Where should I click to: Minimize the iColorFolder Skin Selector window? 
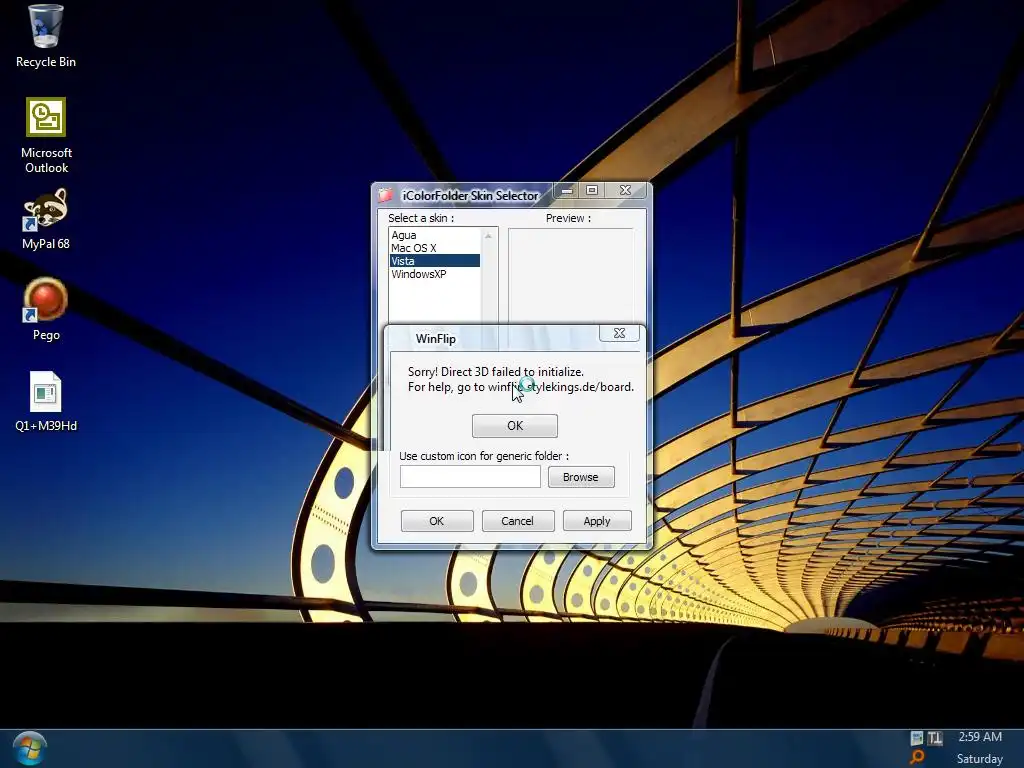click(x=567, y=190)
